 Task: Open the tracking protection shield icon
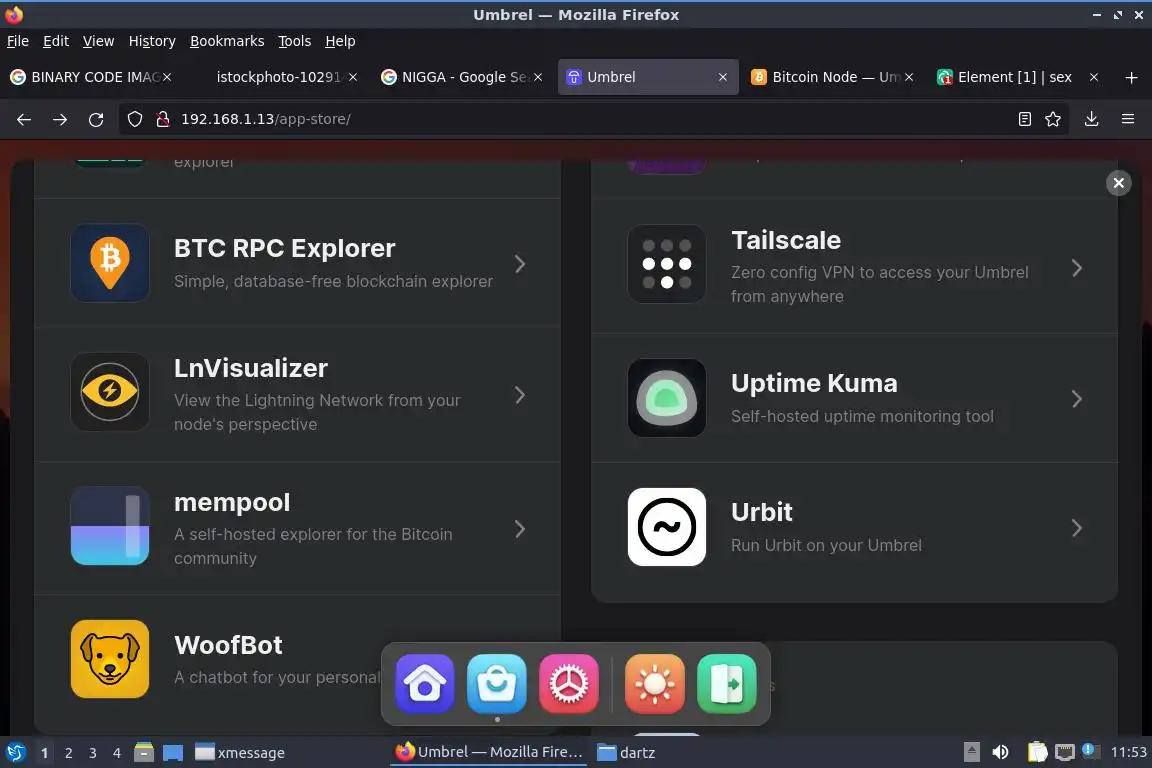[x=135, y=119]
